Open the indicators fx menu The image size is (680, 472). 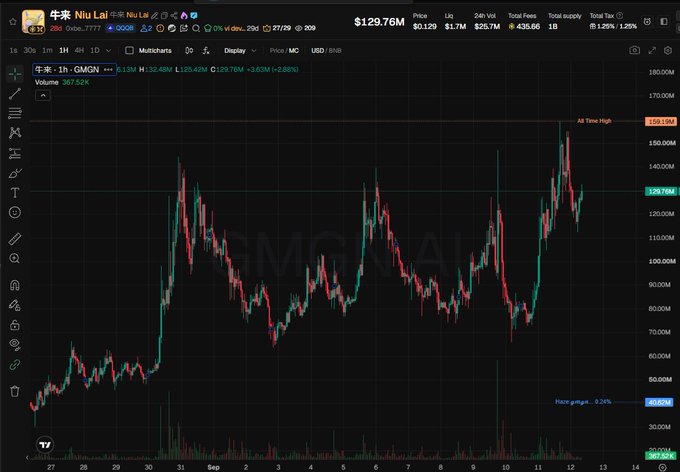206,50
